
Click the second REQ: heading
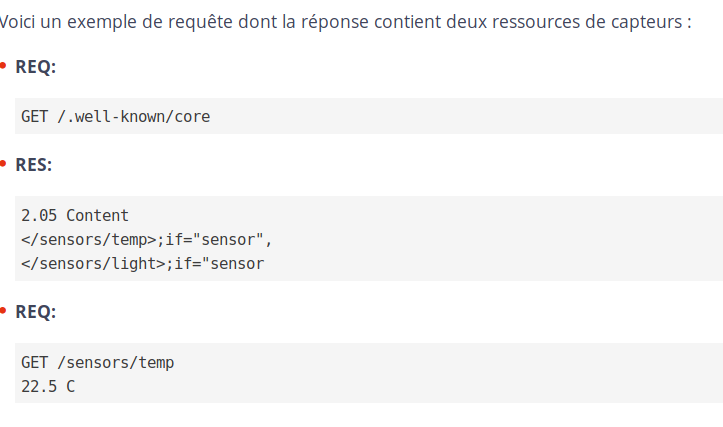coord(36,312)
